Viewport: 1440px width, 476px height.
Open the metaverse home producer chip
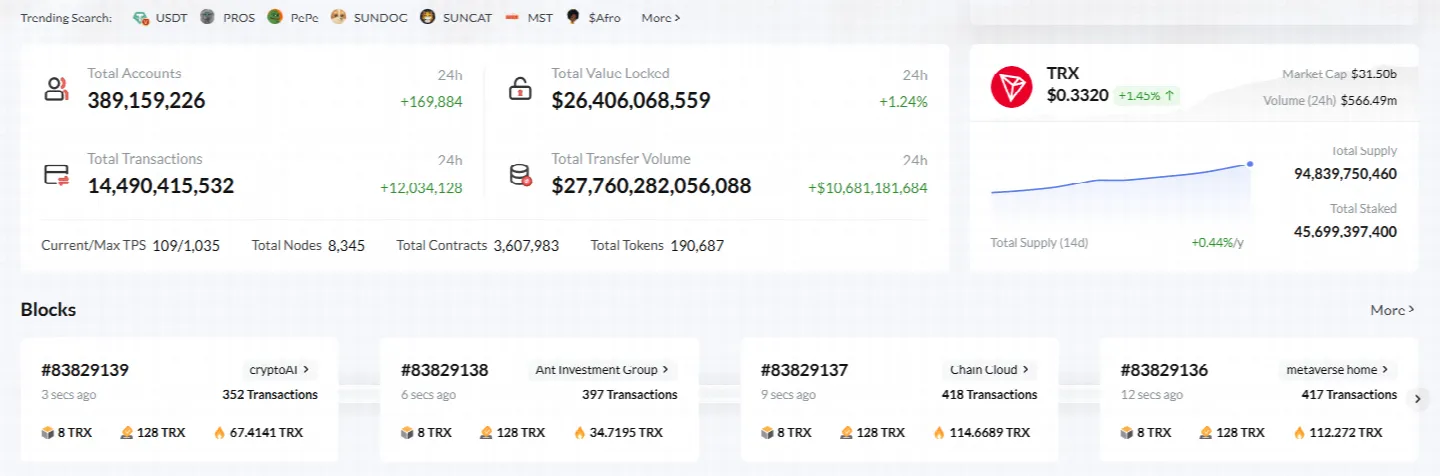click(1338, 370)
